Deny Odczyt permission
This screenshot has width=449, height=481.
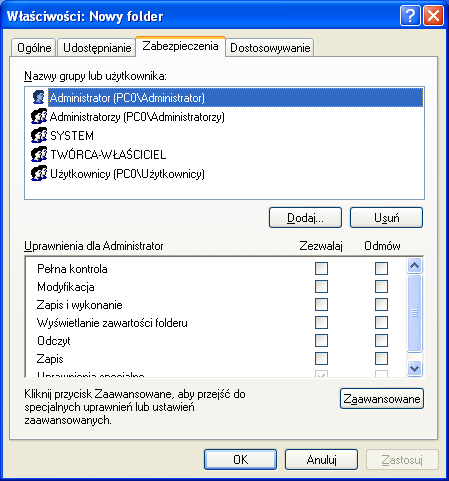click(x=381, y=340)
